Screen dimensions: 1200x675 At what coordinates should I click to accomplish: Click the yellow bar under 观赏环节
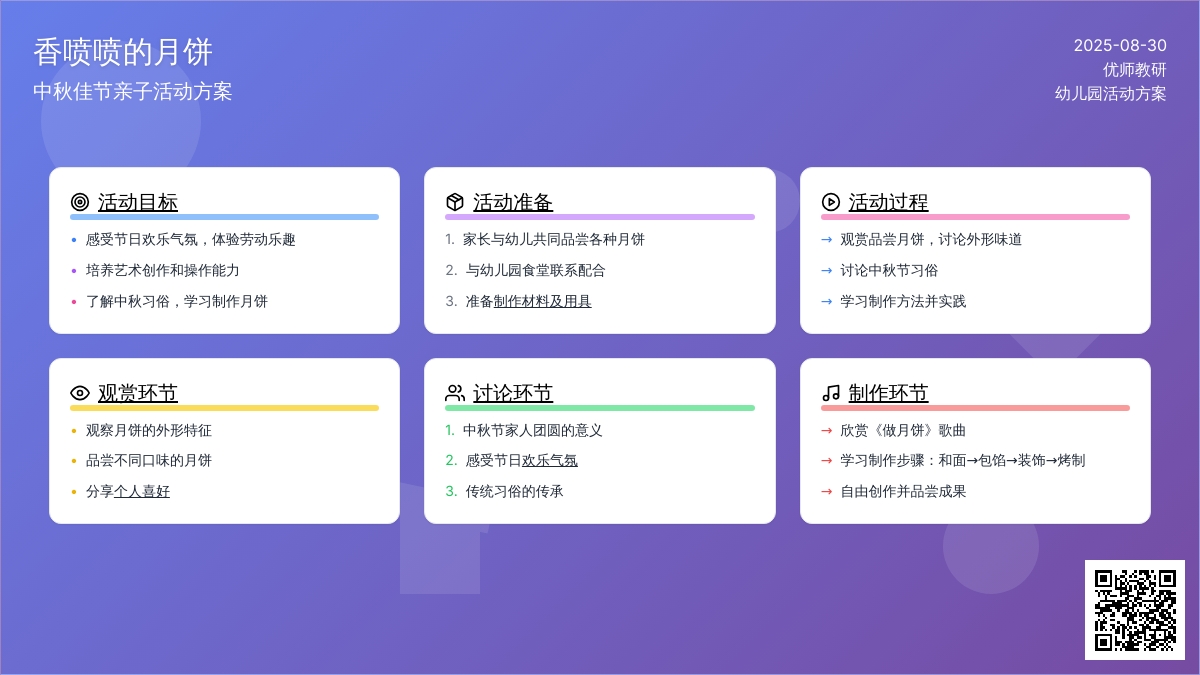pos(225,408)
